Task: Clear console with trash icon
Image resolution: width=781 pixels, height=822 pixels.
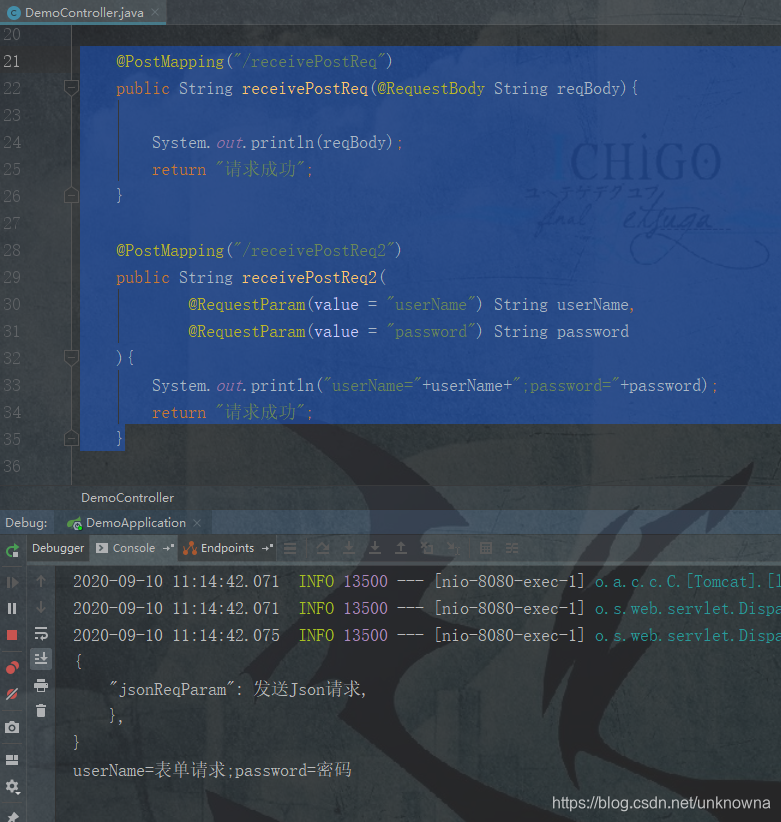Action: coord(41,711)
